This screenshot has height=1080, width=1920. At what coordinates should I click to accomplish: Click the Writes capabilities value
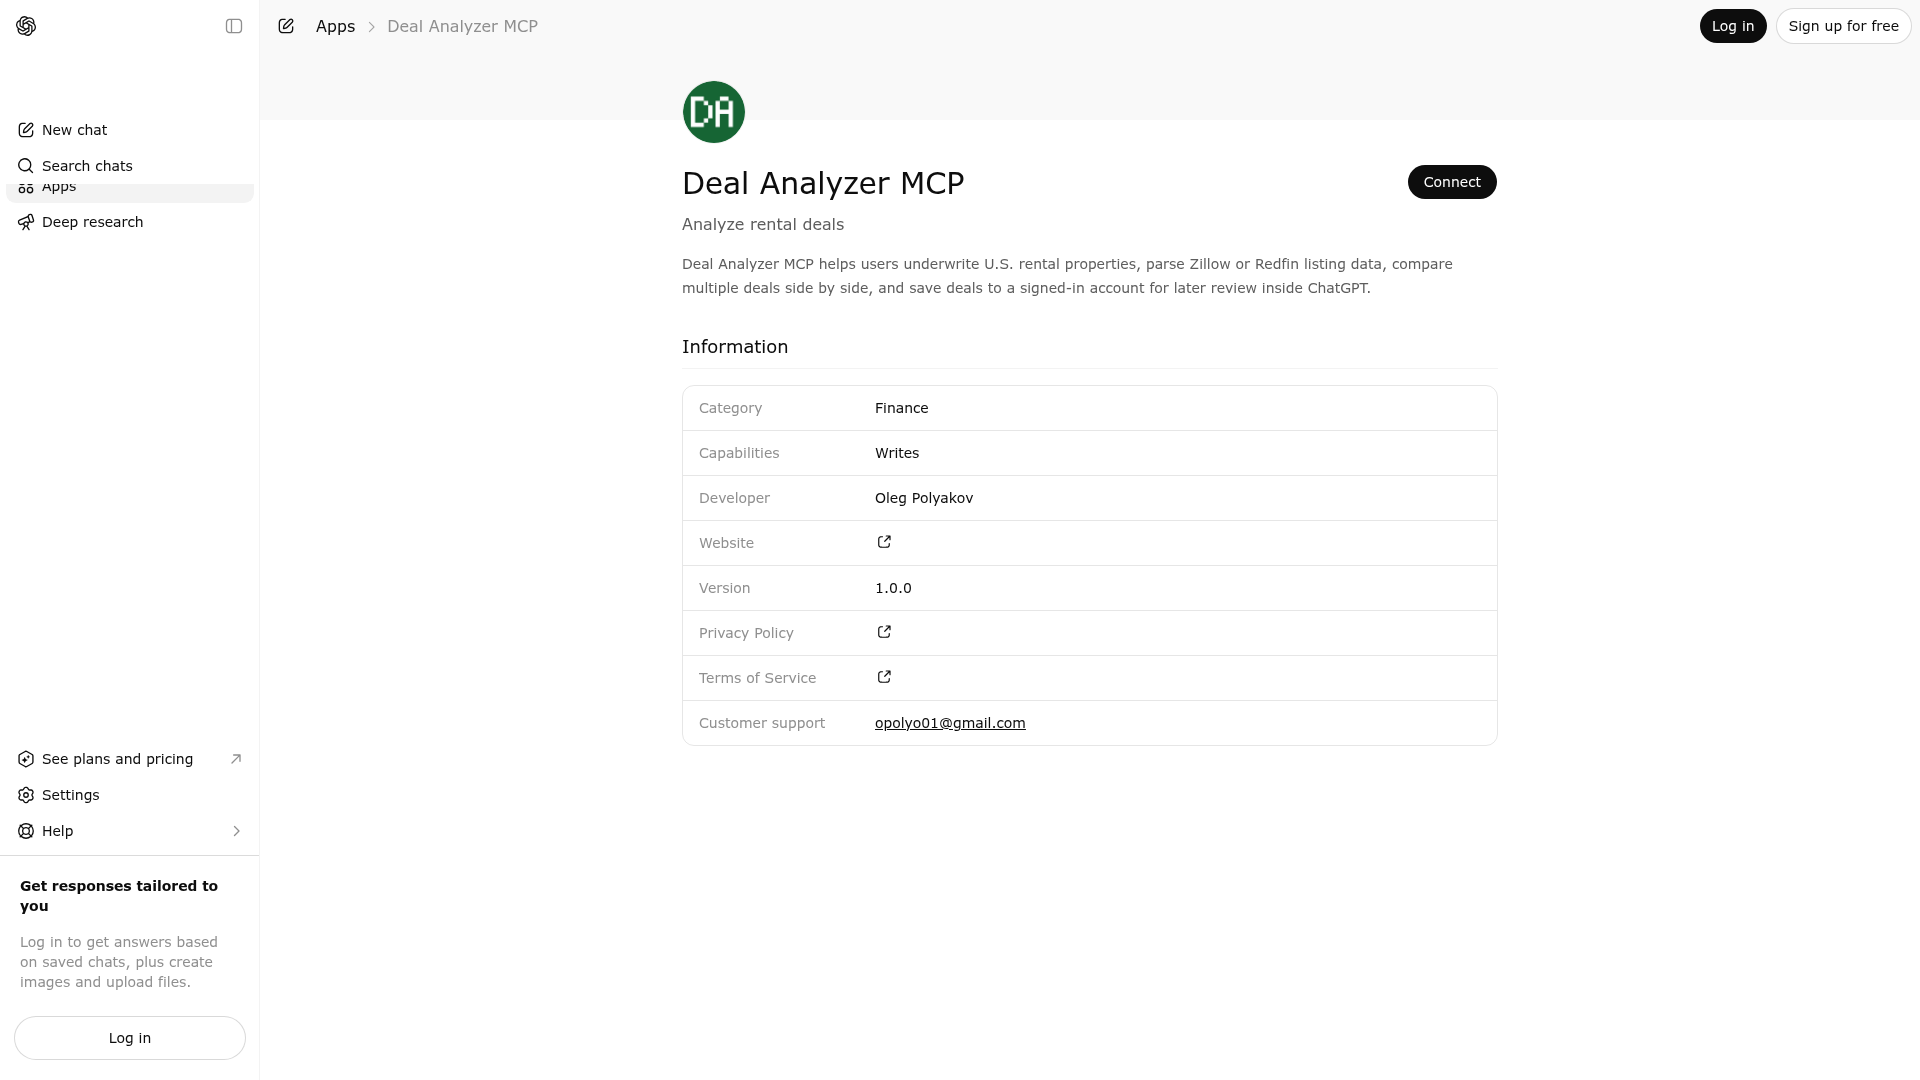pyautogui.click(x=897, y=453)
